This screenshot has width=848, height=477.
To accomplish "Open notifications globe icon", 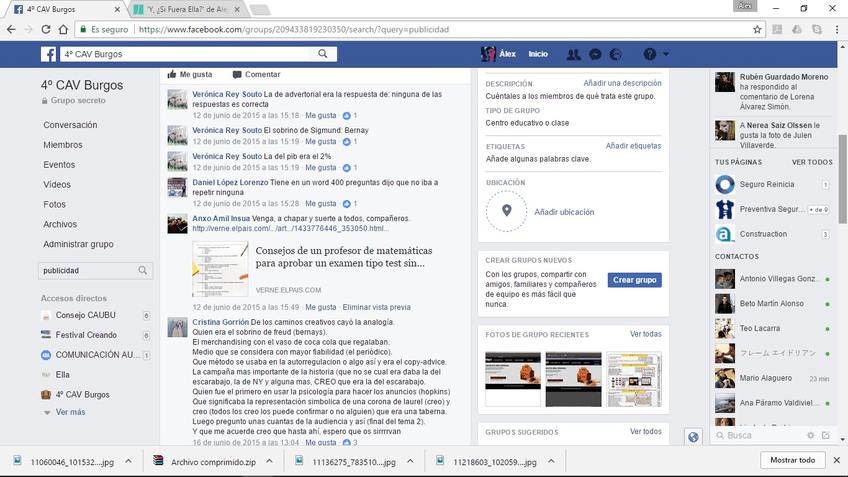I will click(x=615, y=54).
